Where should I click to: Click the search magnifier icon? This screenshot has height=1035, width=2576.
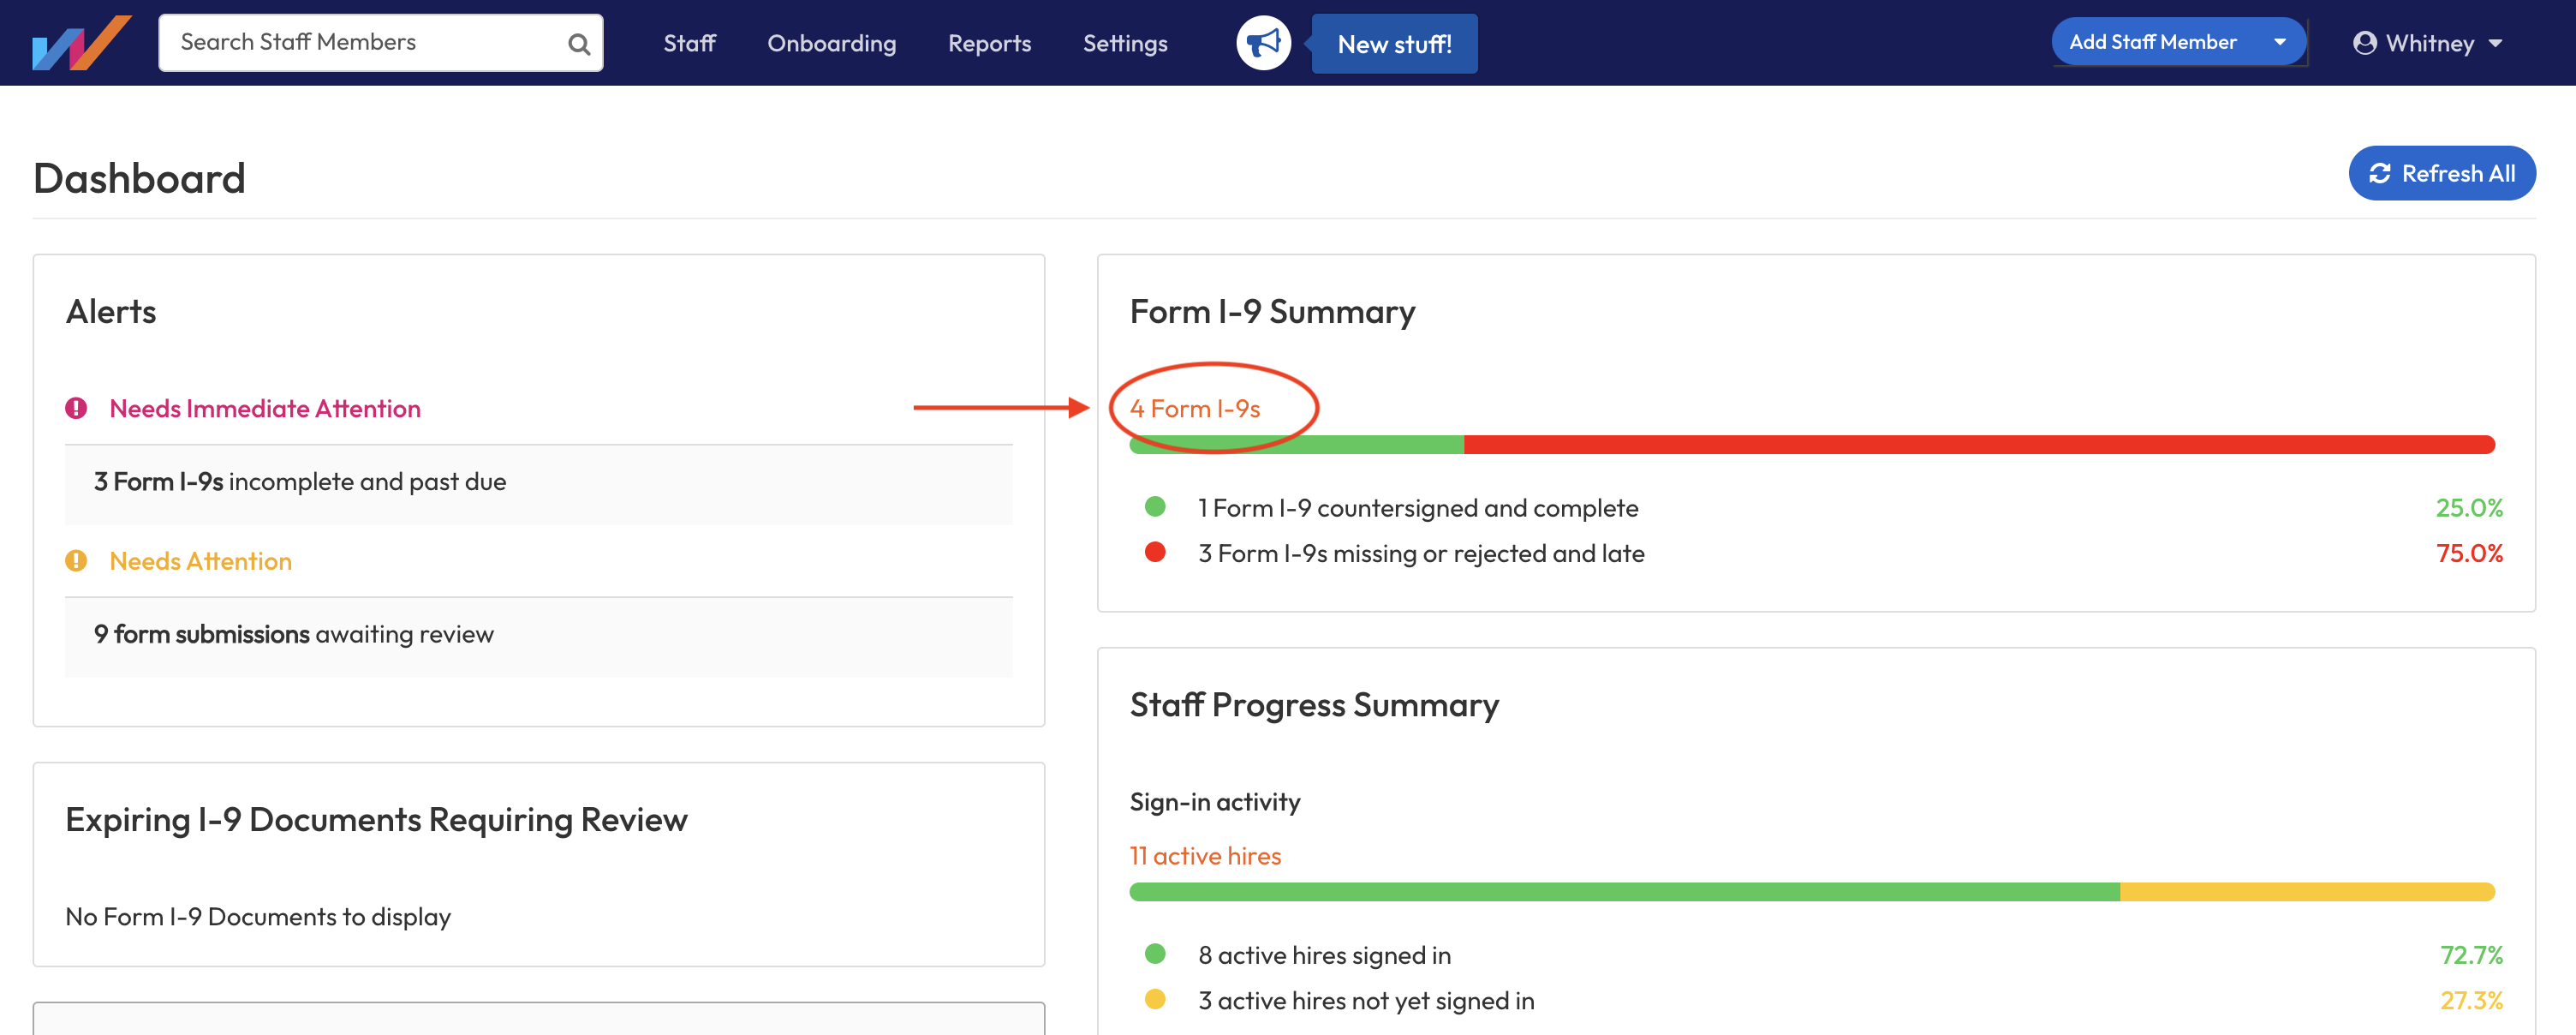[578, 44]
